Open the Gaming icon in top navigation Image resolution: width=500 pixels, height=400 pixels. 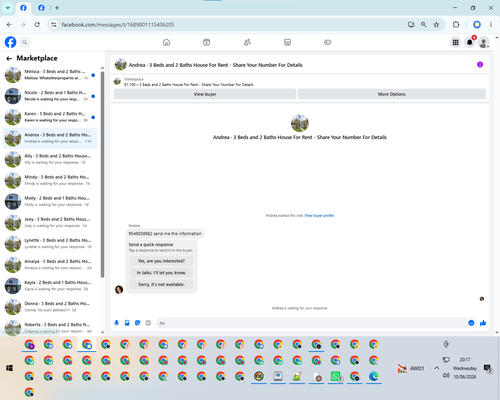point(328,42)
